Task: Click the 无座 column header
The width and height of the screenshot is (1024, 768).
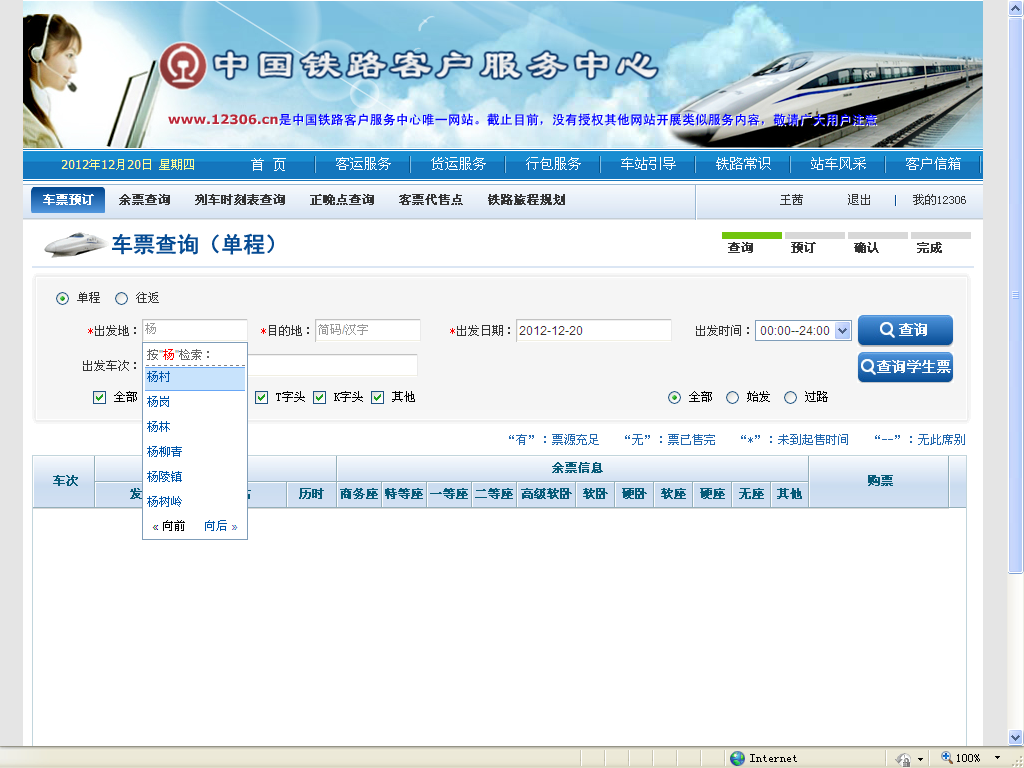Action: pos(751,494)
